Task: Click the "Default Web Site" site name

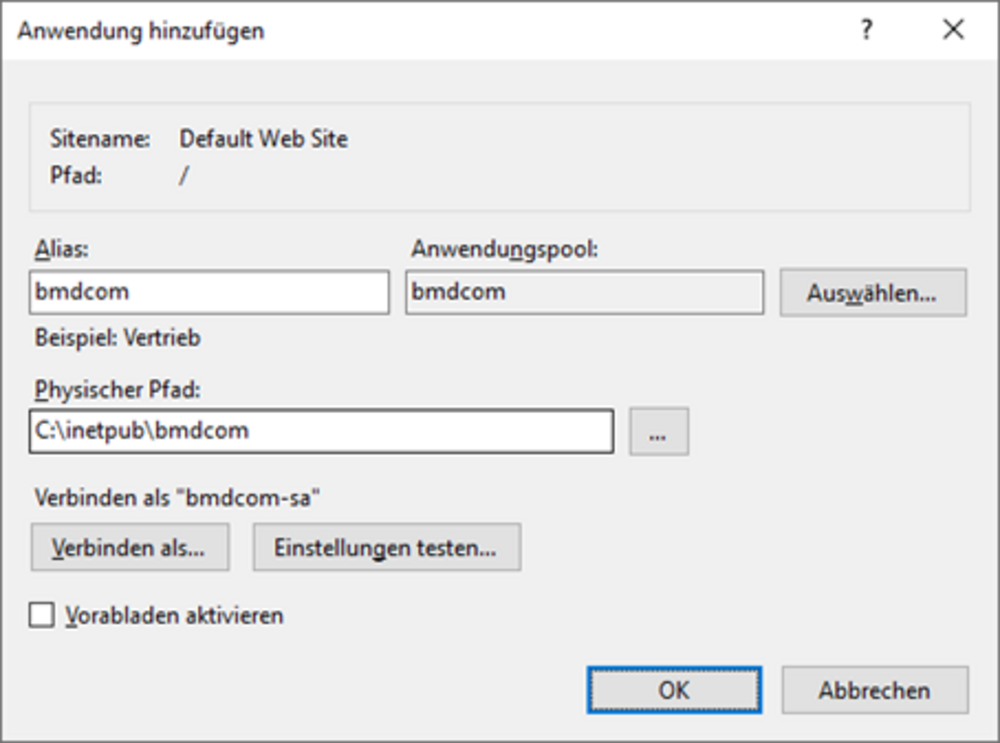Action: tap(263, 139)
